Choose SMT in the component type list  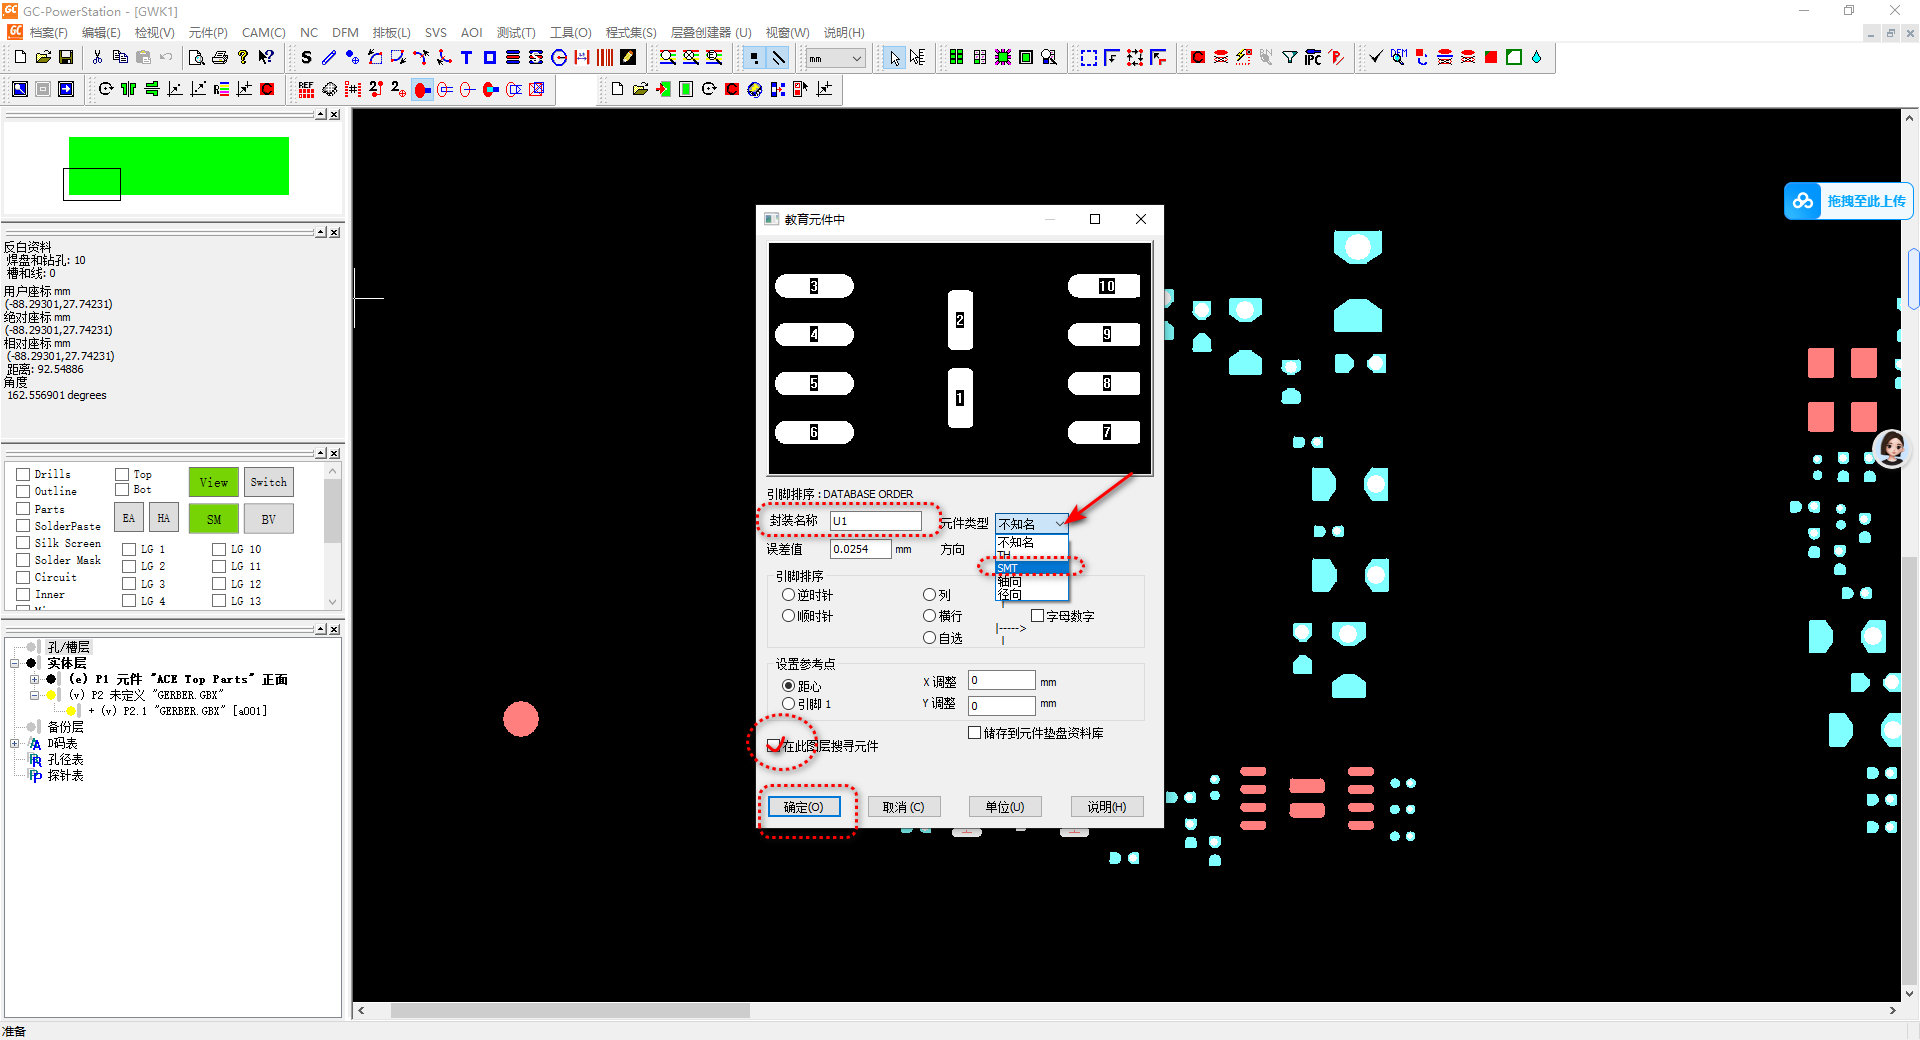[1032, 568]
